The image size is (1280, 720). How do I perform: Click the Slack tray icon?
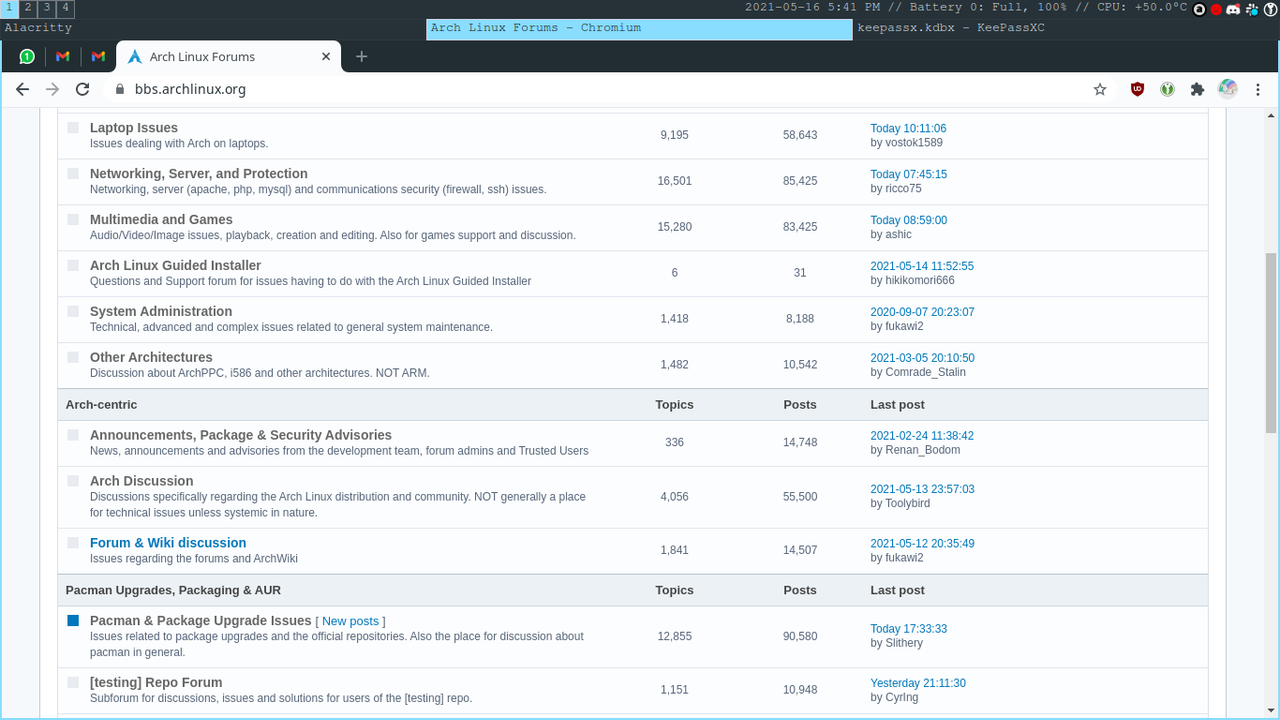click(x=1251, y=9)
